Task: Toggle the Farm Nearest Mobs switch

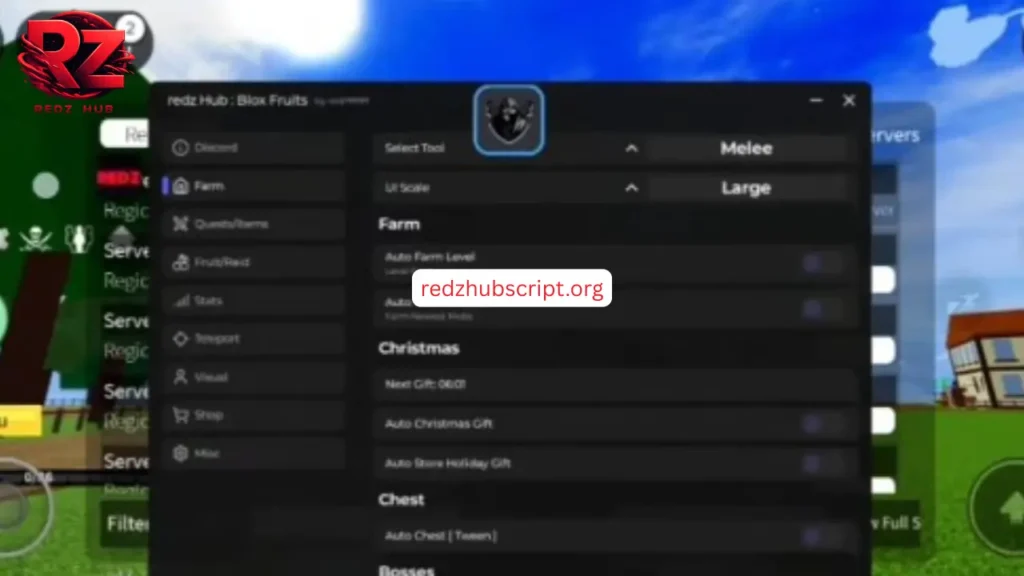Action: click(823, 309)
